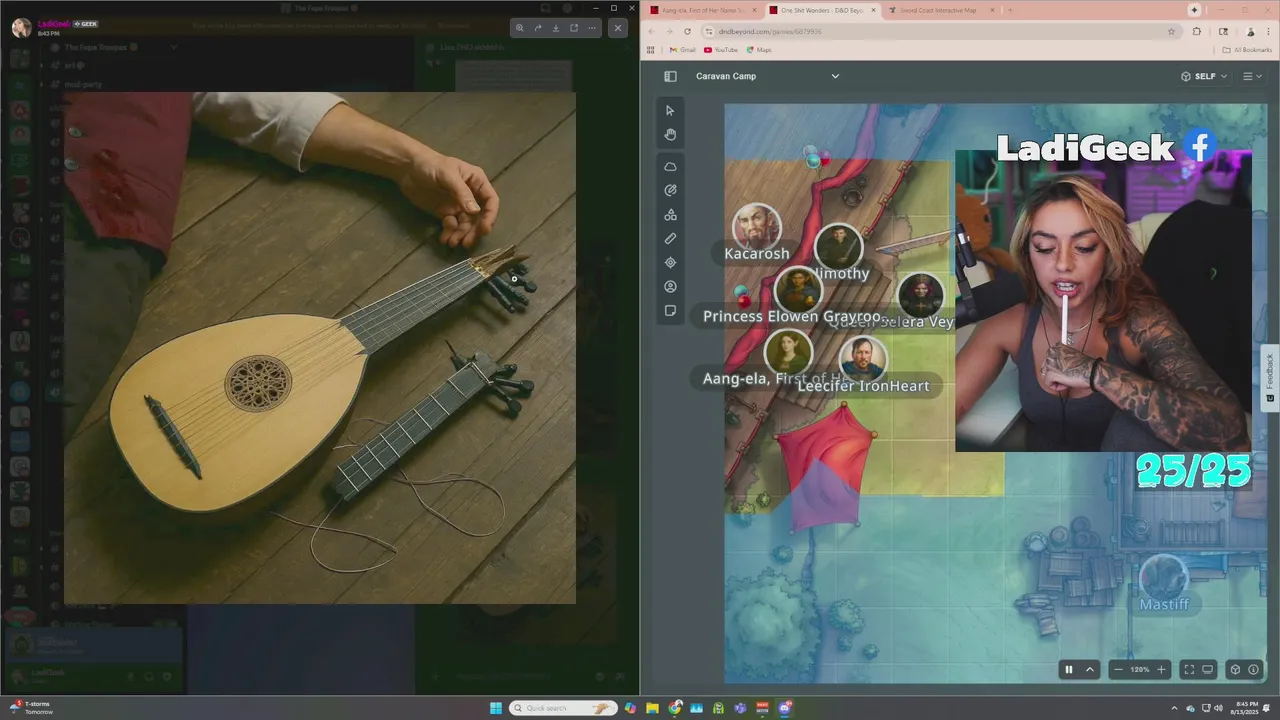Open more options in Discord image viewer
This screenshot has width=1280, height=720.
click(x=592, y=28)
